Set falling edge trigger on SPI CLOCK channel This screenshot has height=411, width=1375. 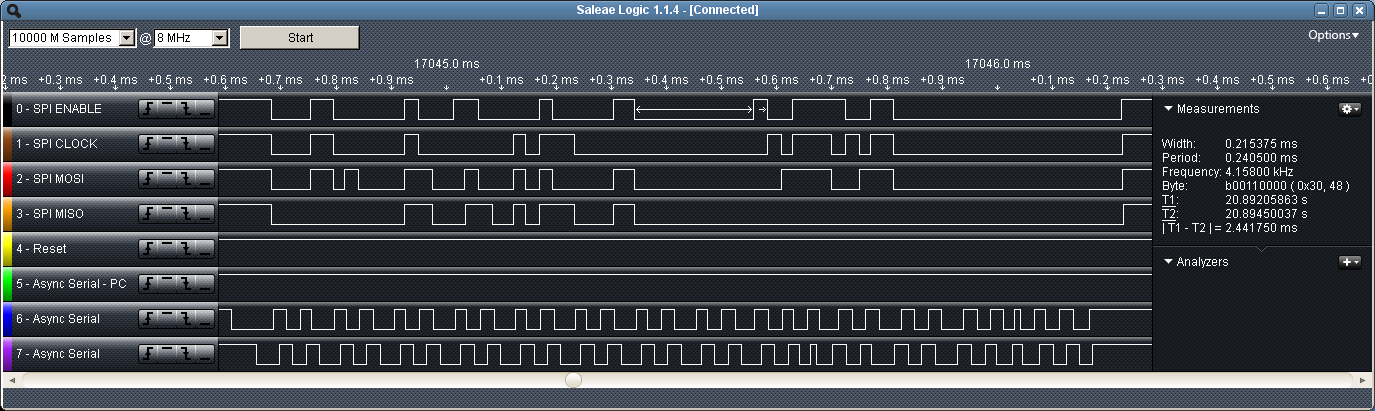pyautogui.click(x=186, y=144)
